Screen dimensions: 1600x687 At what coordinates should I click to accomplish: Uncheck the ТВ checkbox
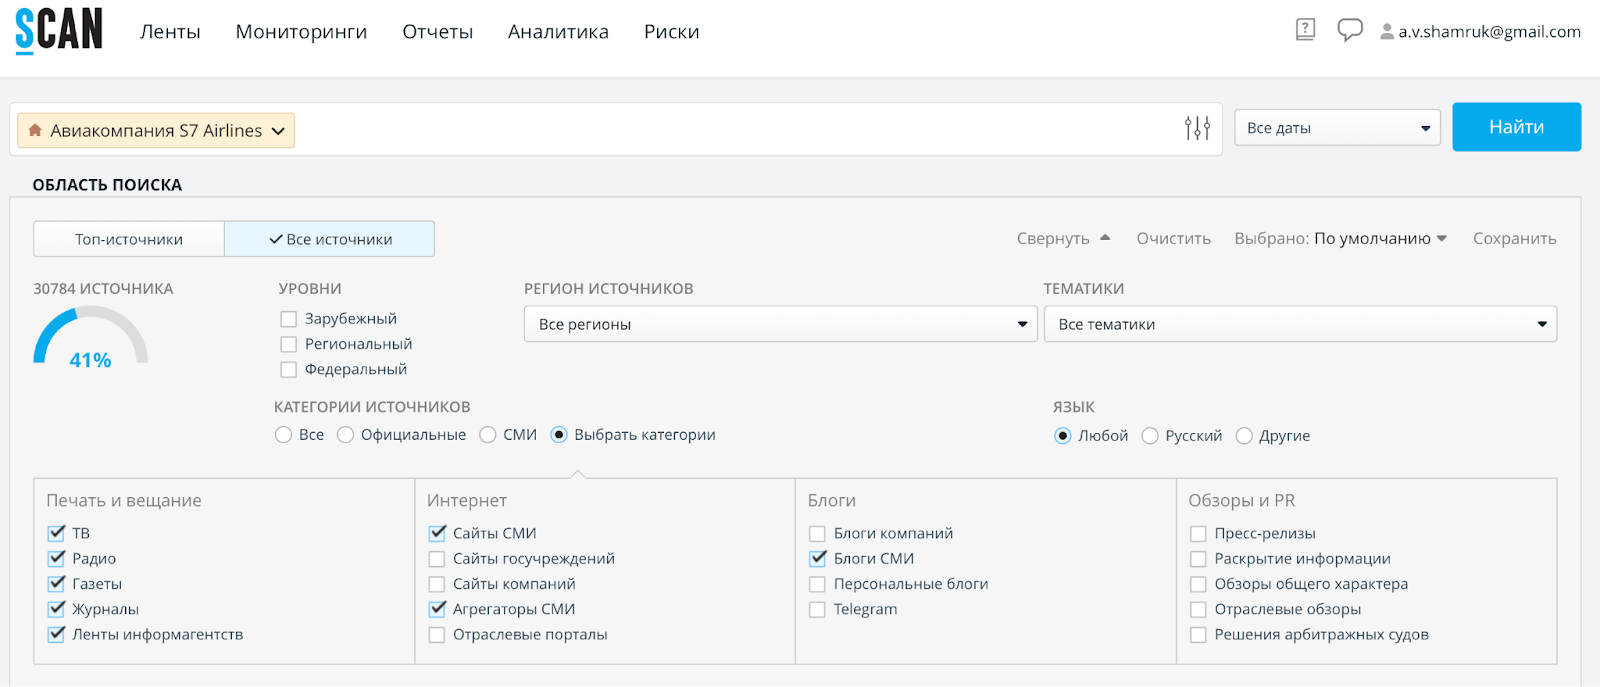pyautogui.click(x=56, y=533)
